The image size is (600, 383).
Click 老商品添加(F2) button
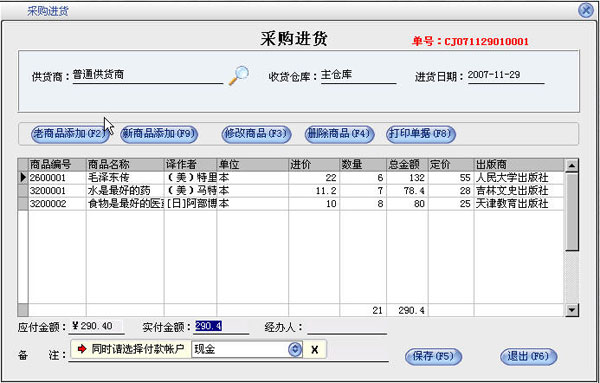[70, 134]
